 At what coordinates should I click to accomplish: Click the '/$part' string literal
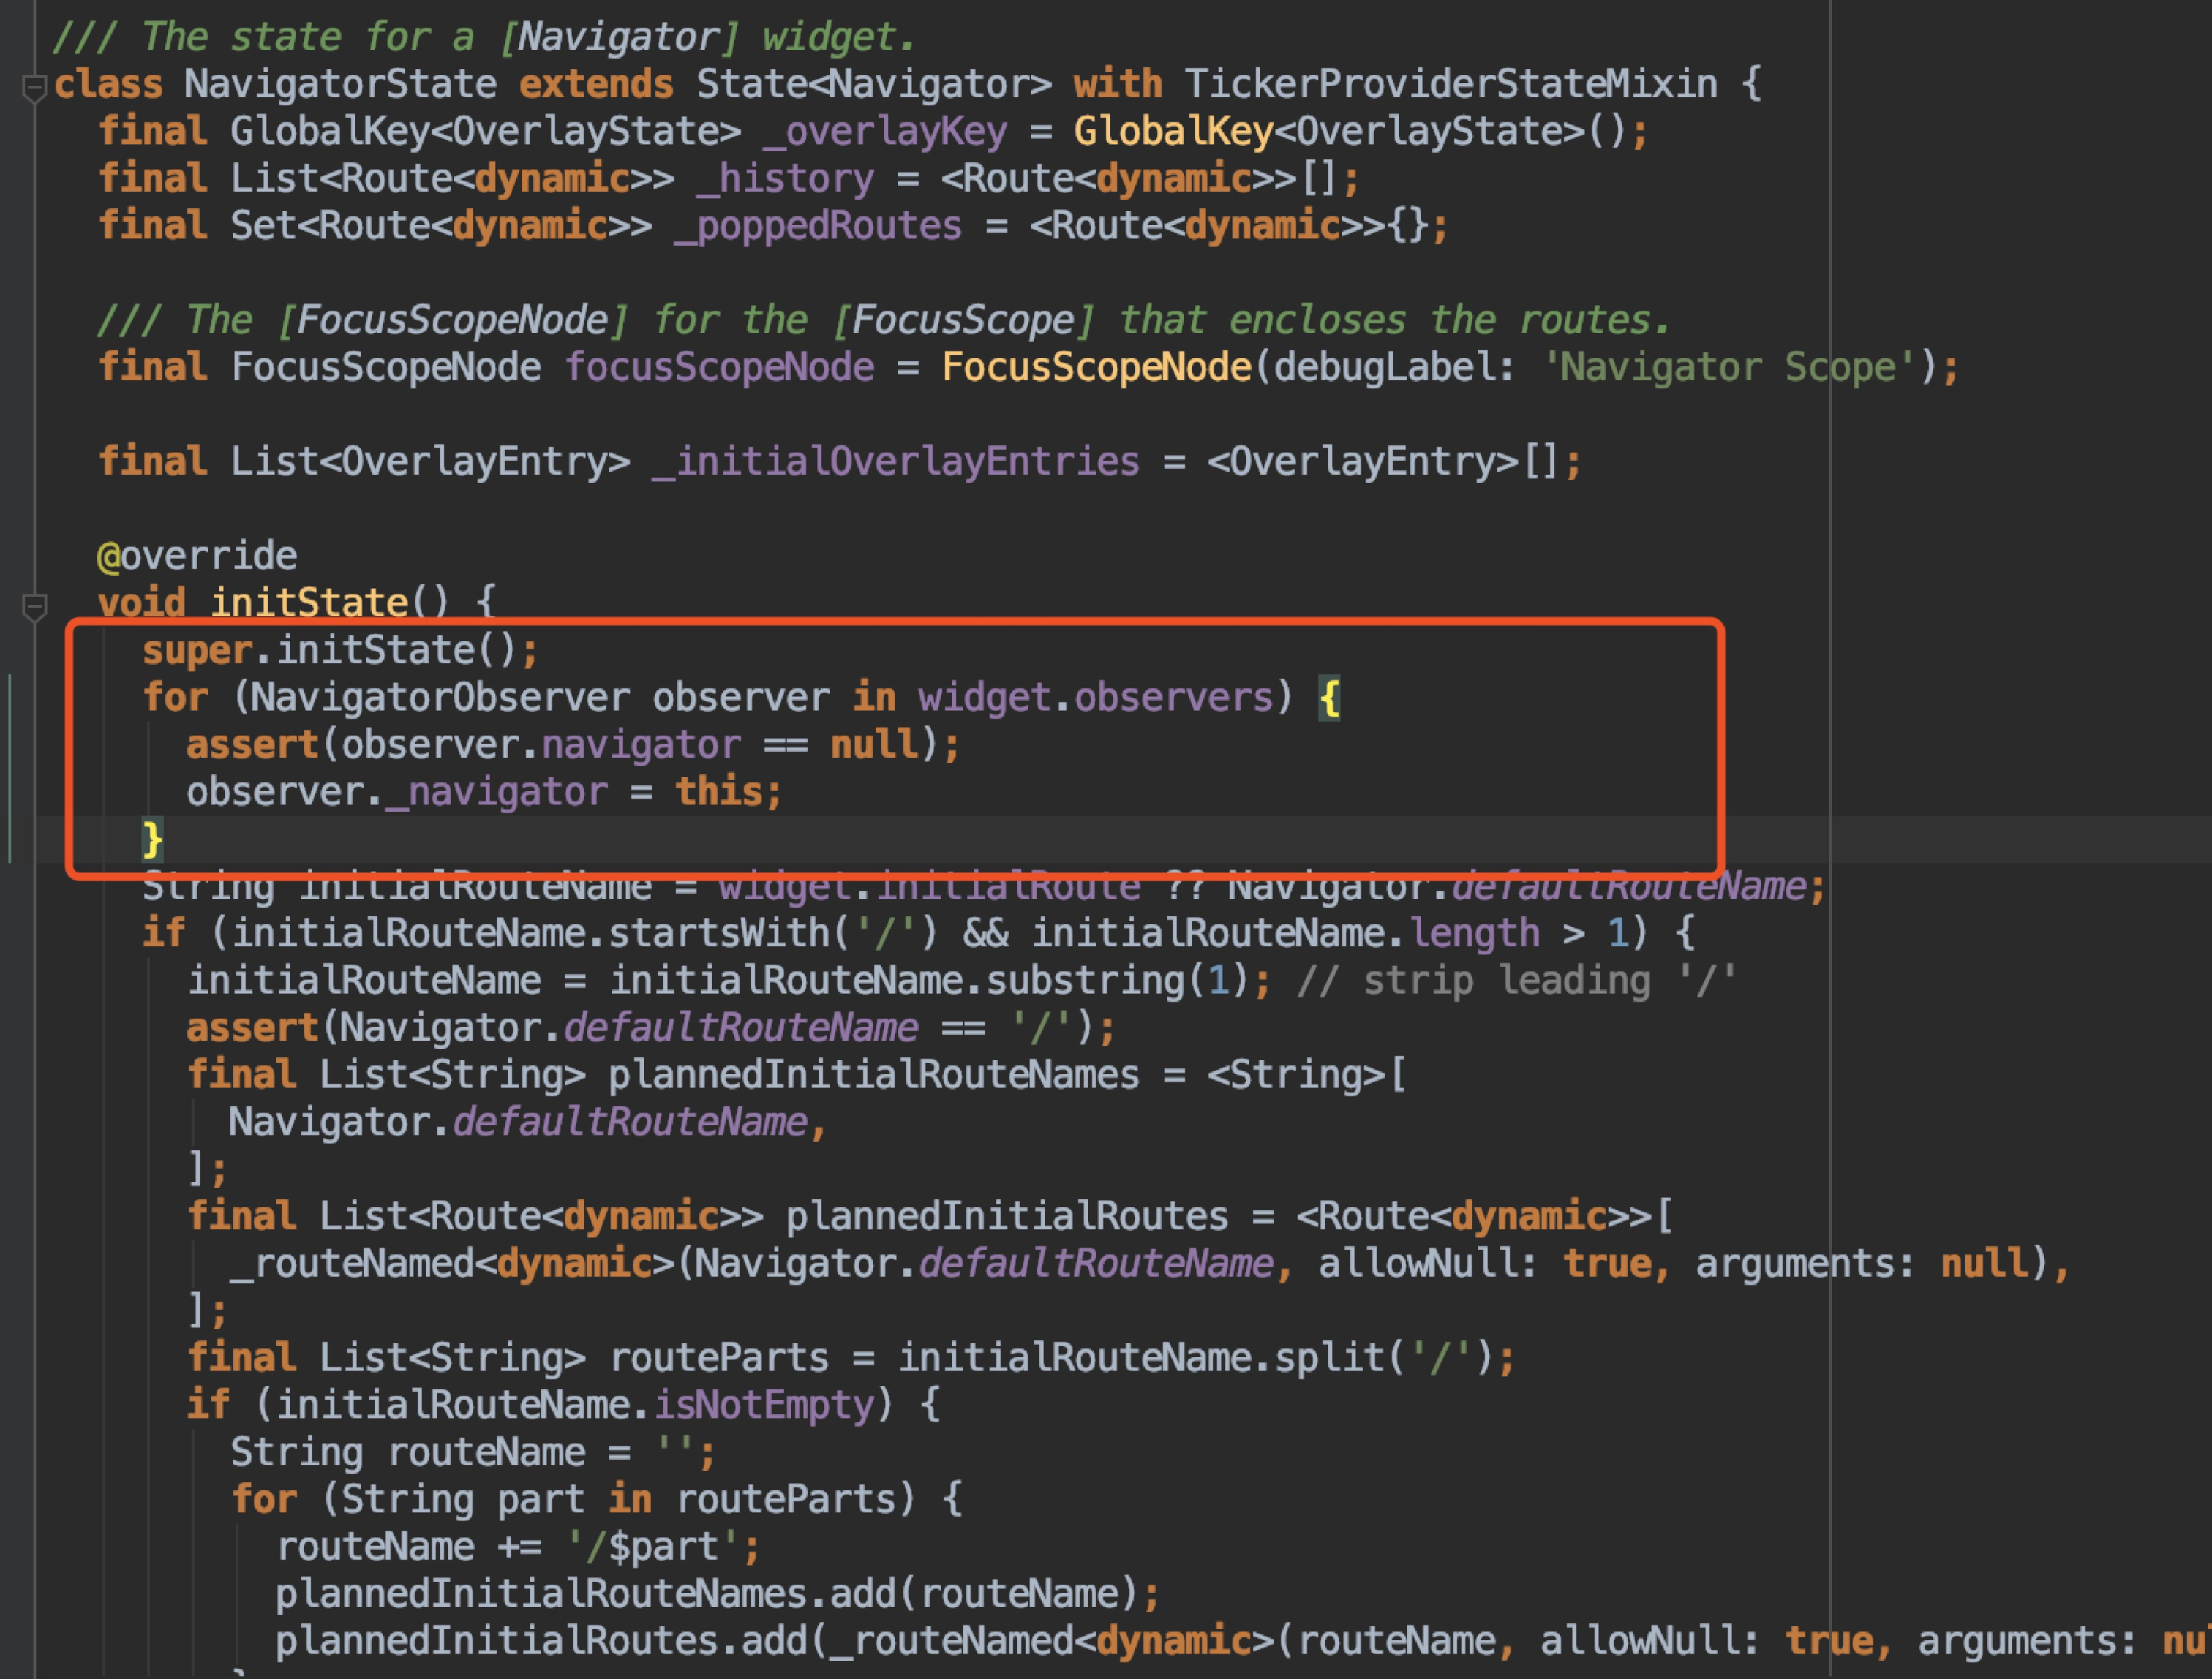[653, 1547]
